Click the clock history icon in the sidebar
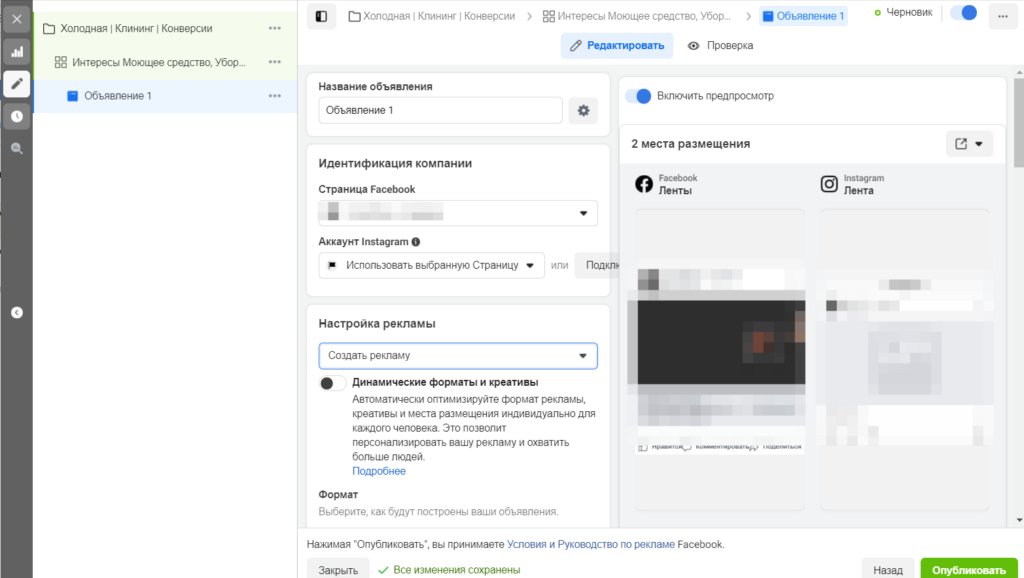The image size is (1024, 578). 16,117
